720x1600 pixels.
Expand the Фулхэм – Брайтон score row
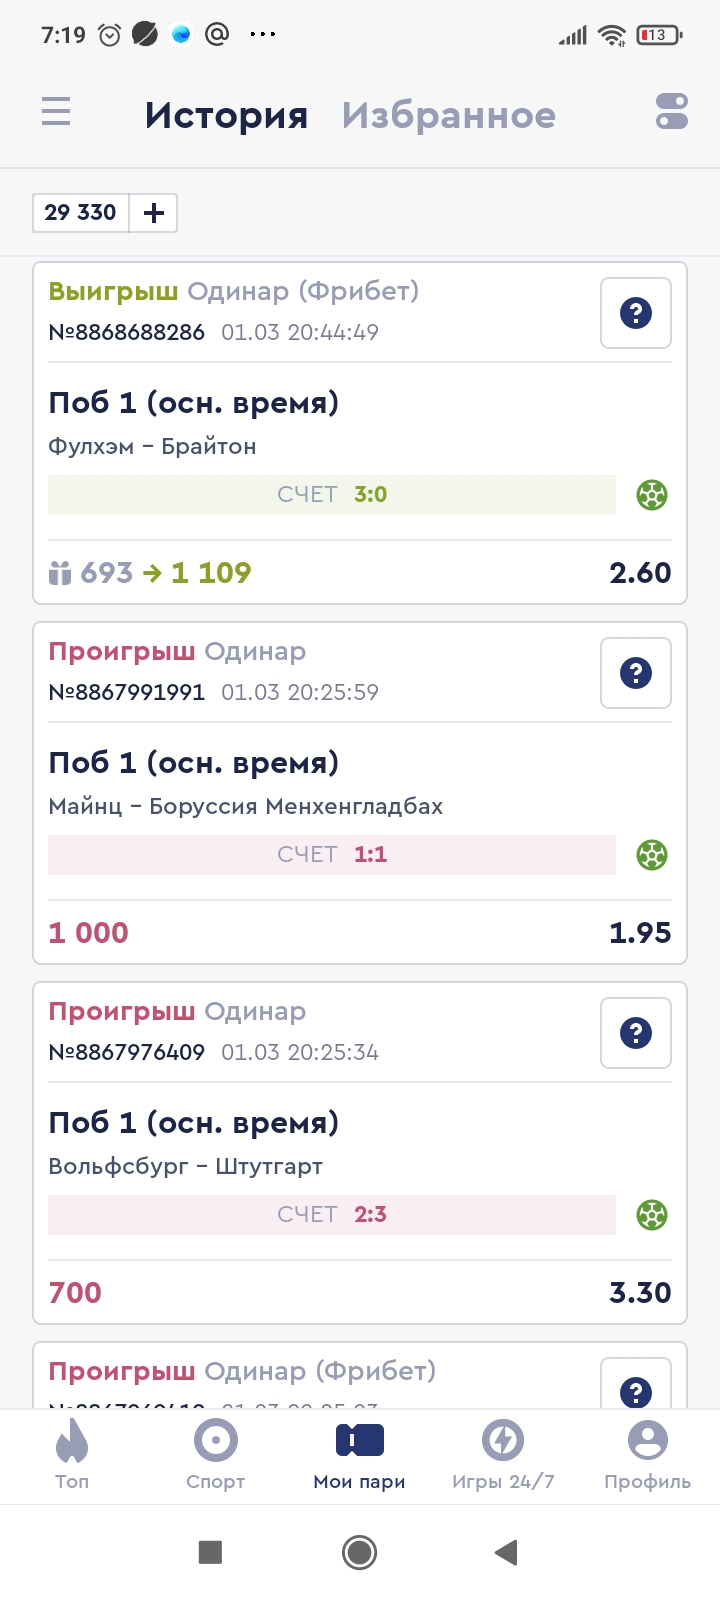[x=332, y=495]
